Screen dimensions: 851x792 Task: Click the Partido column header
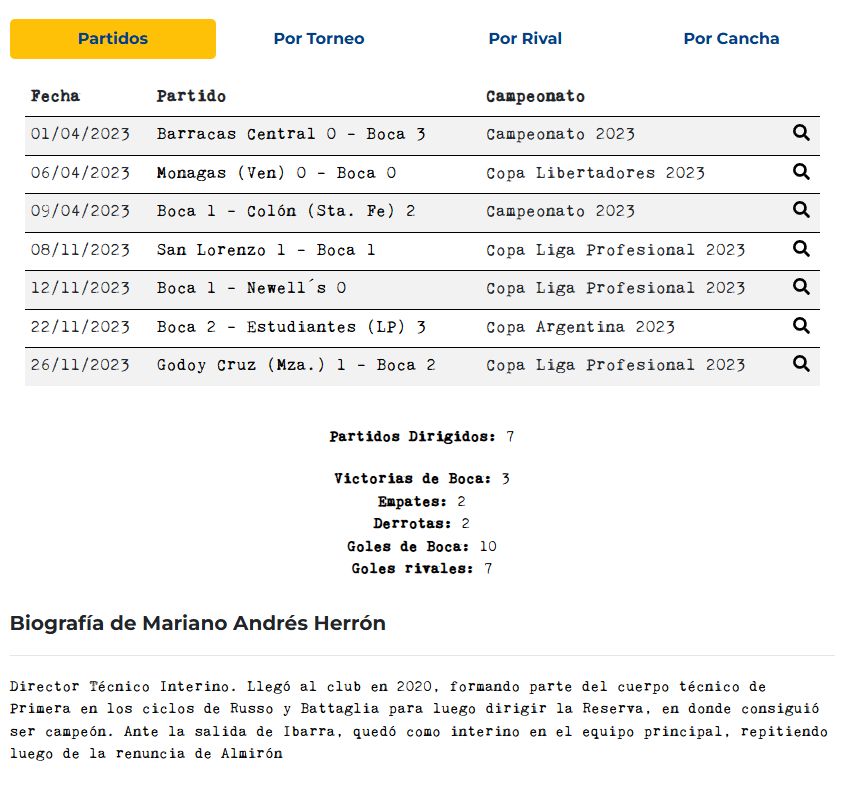coord(191,96)
